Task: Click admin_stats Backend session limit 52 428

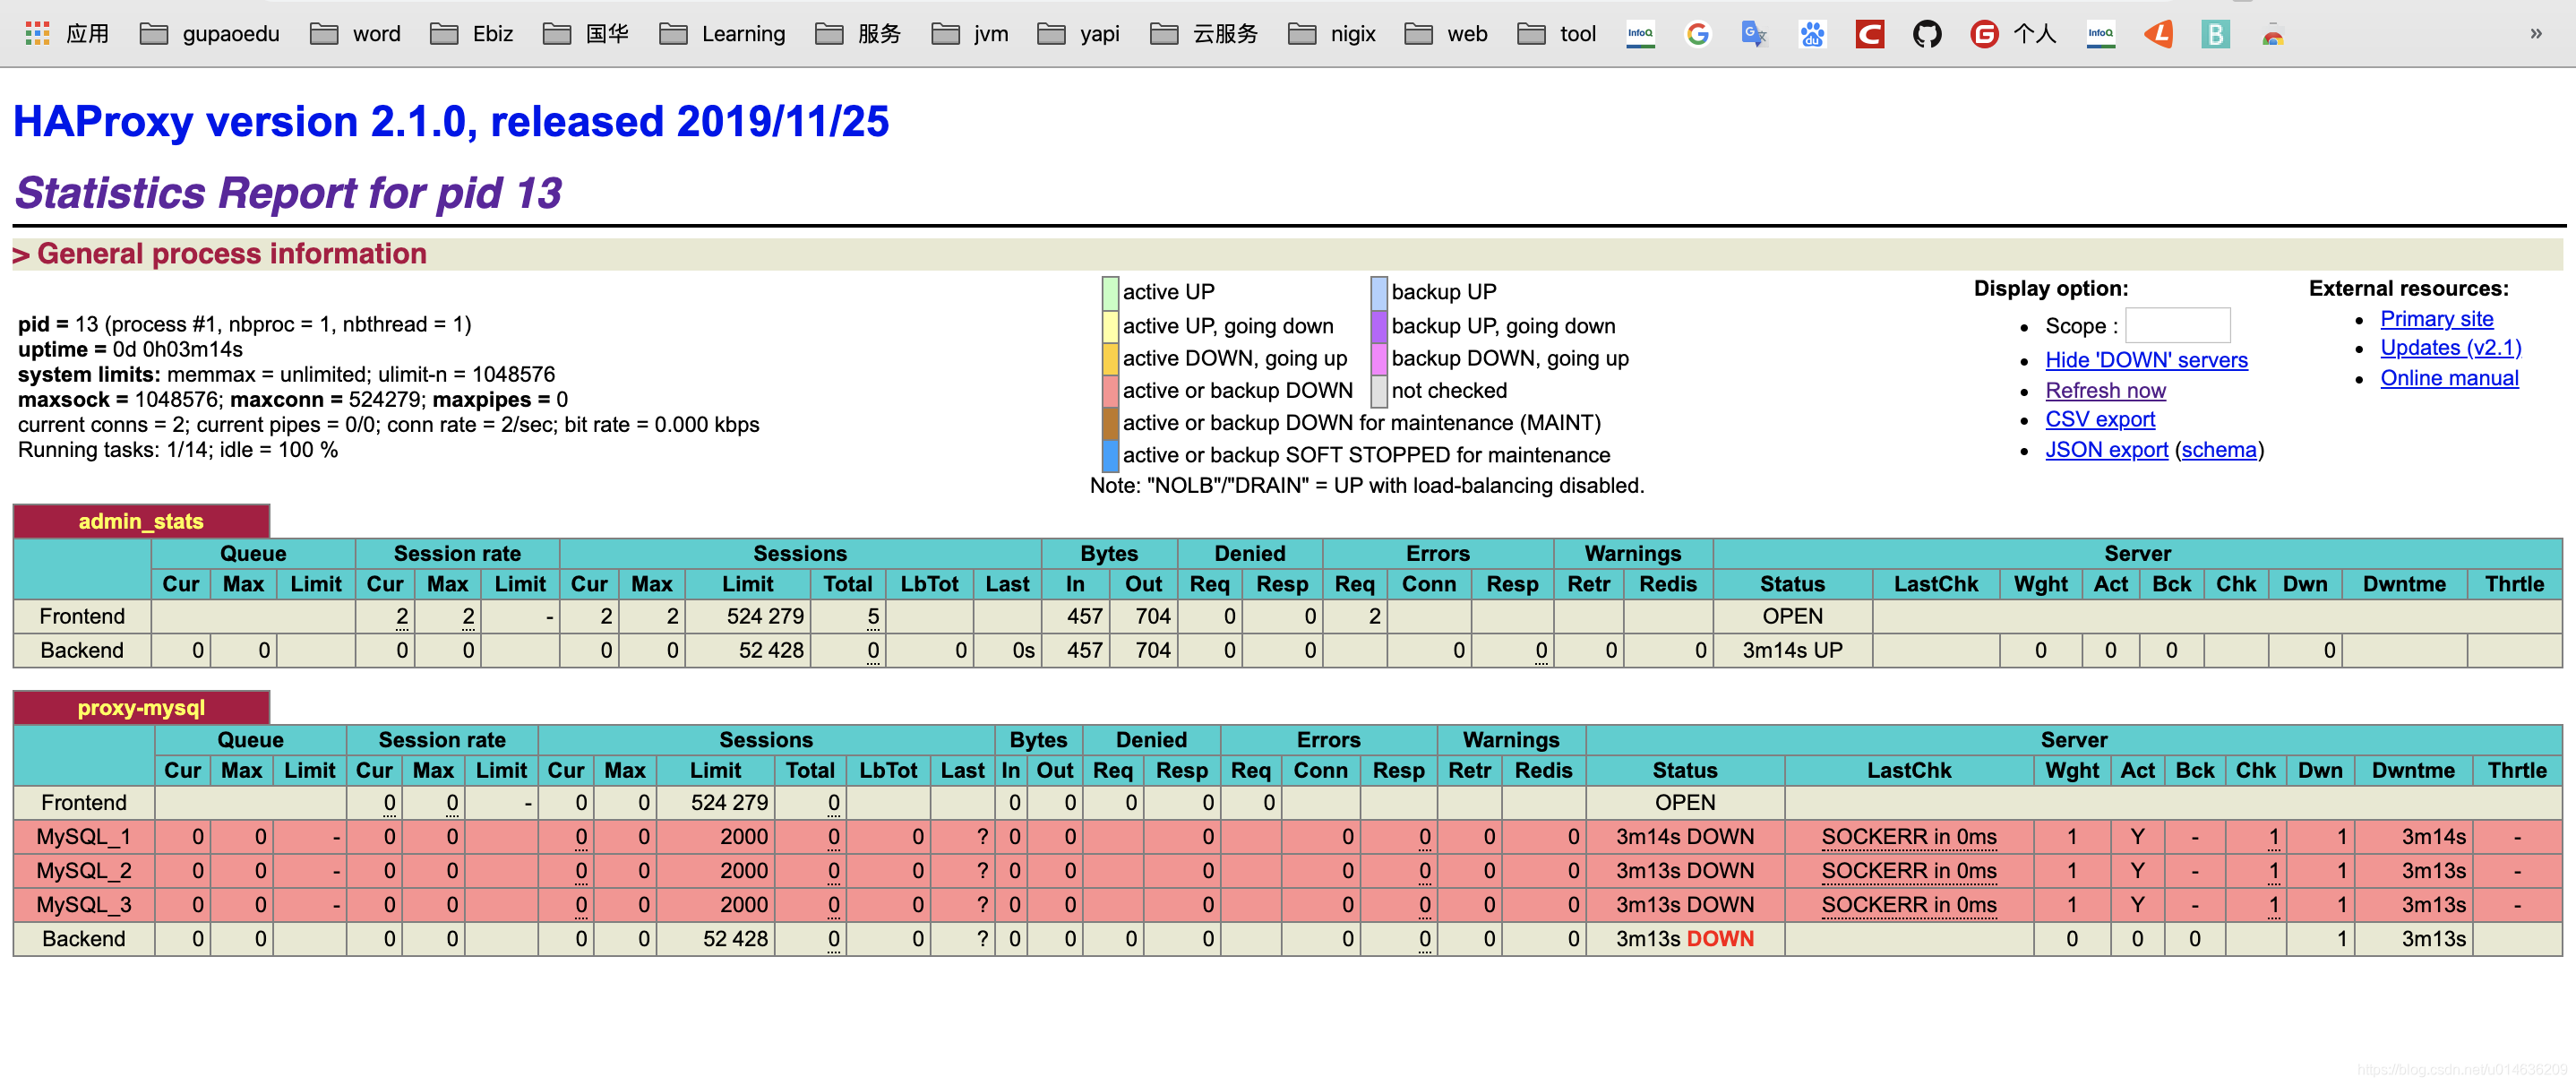Action: pyautogui.click(x=771, y=650)
